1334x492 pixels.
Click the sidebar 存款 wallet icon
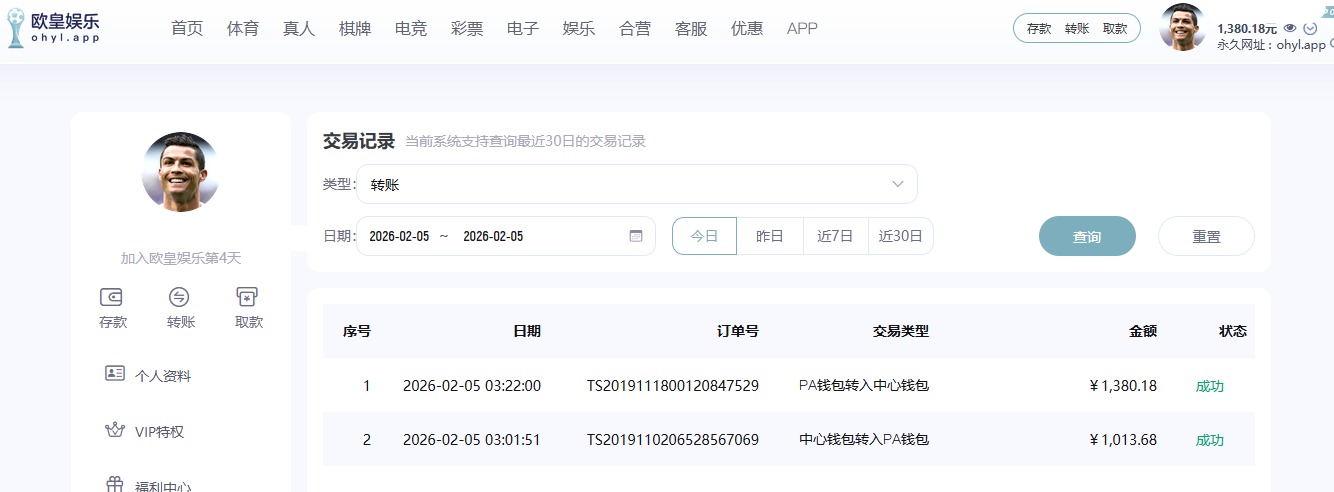coord(112,297)
